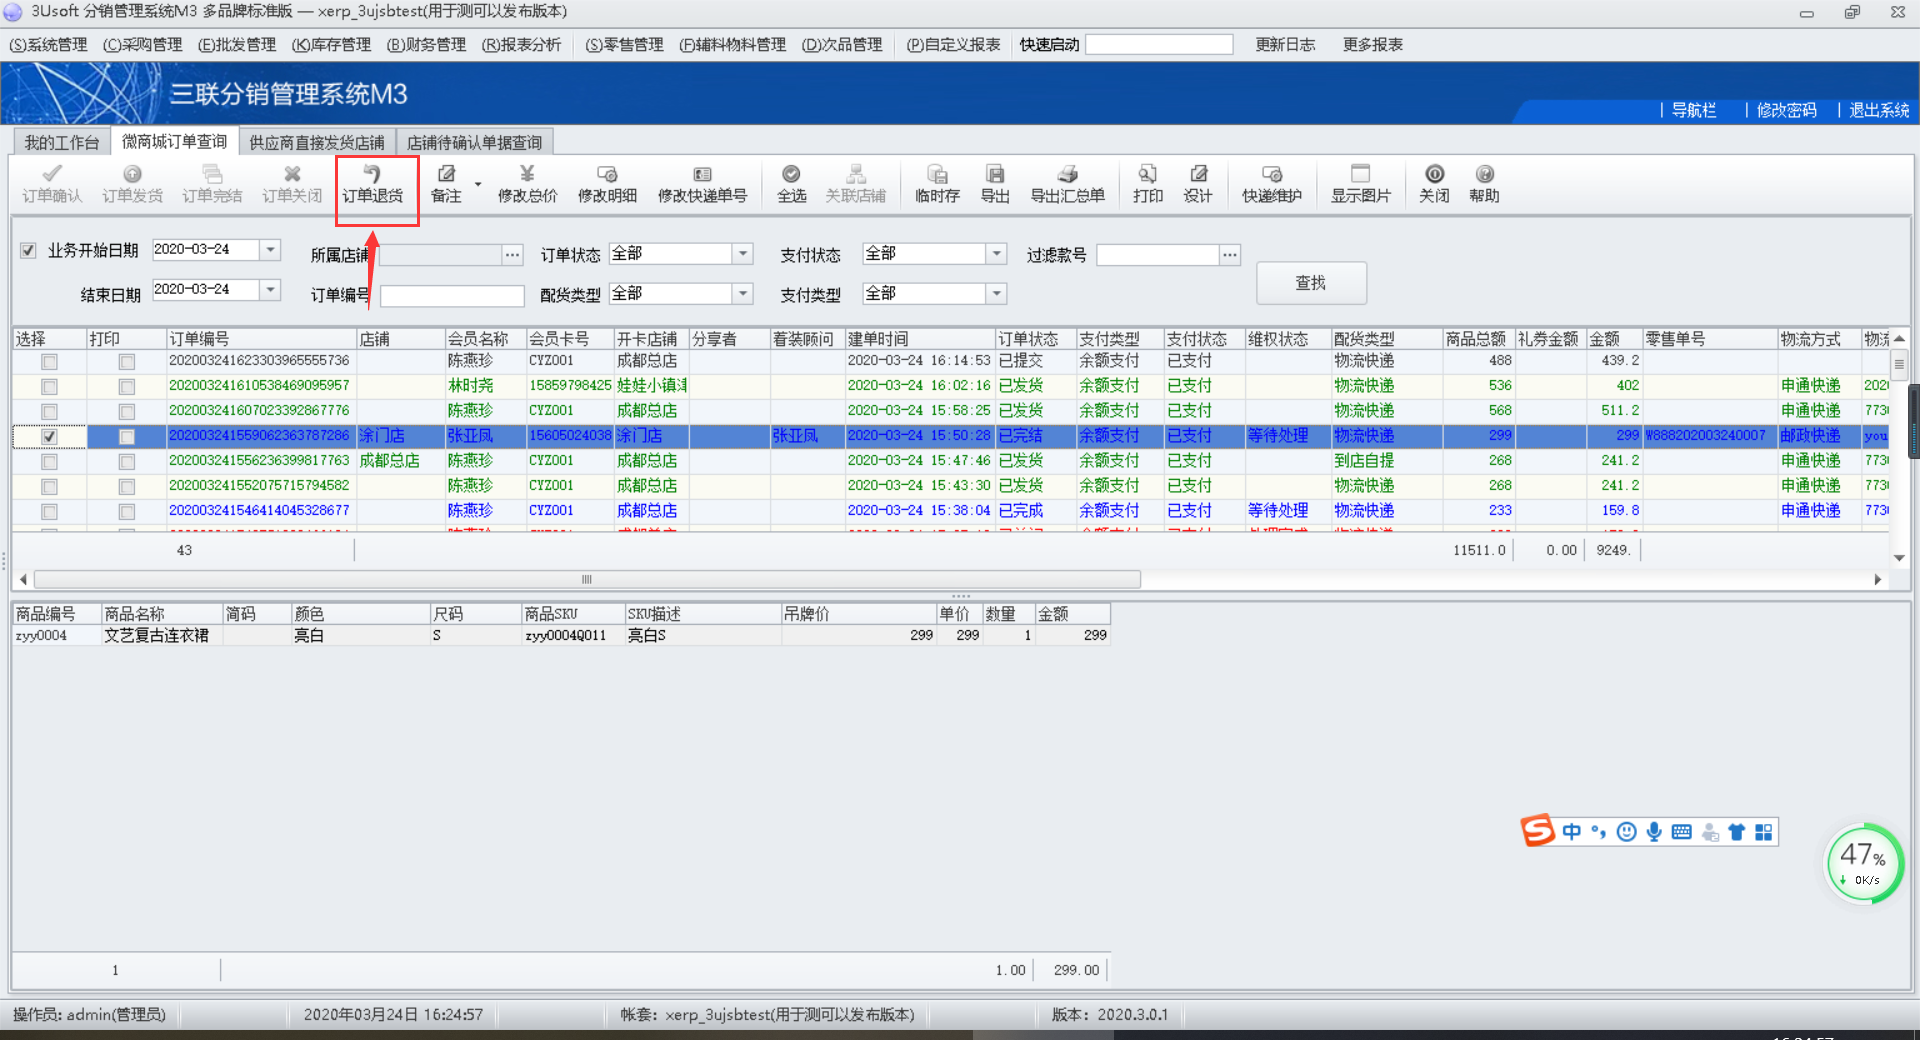The height and width of the screenshot is (1040, 1920).
Task: Click the horizontal scrollbar right arrow
Action: coord(1877,580)
